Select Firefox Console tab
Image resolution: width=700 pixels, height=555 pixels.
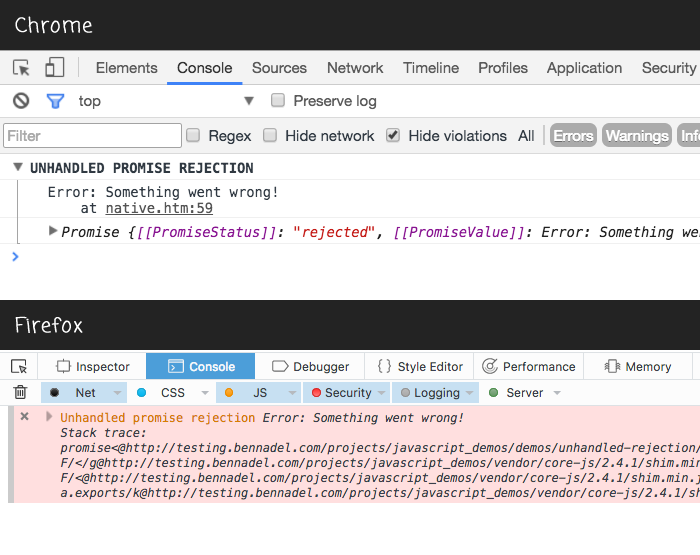point(200,367)
